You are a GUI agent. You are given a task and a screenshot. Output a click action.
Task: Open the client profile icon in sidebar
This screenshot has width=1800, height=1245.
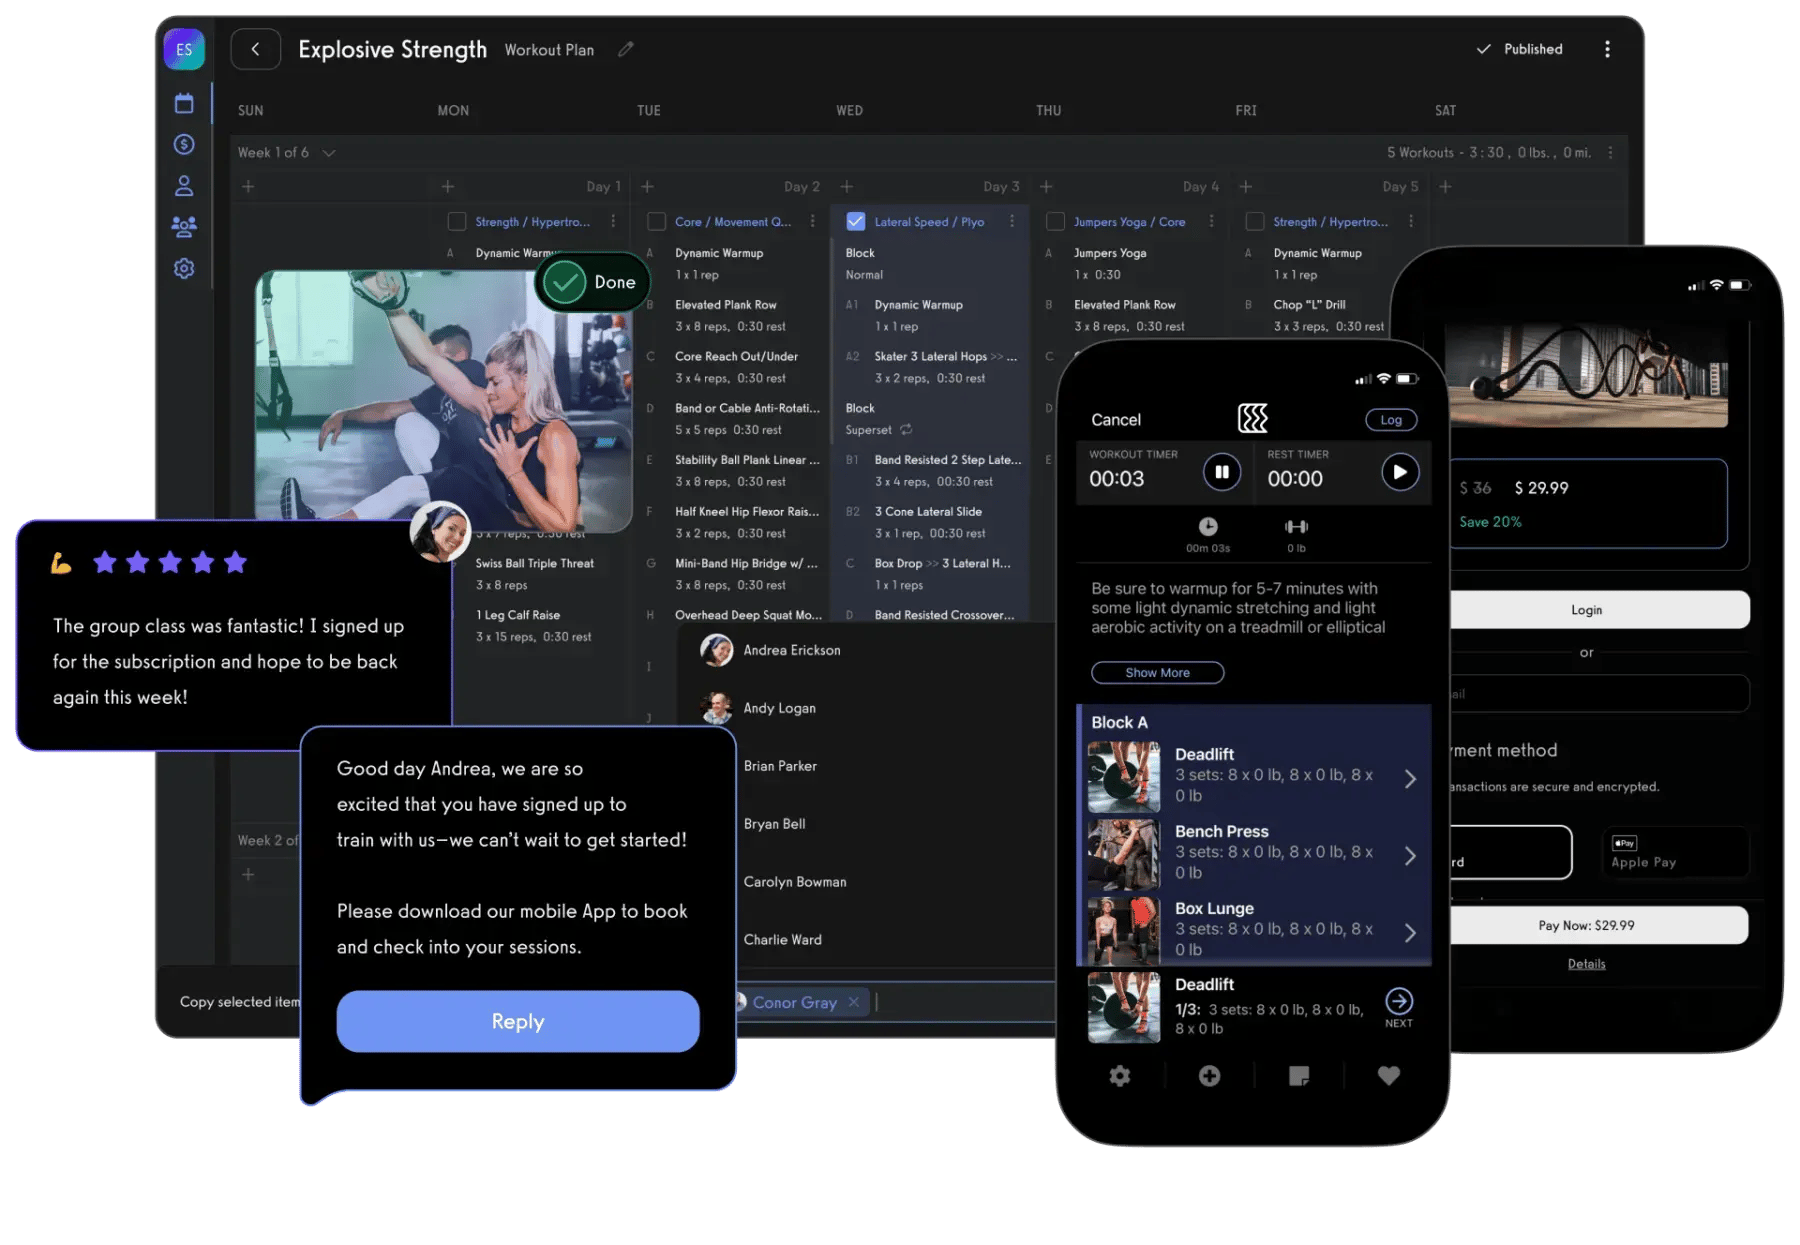[184, 185]
